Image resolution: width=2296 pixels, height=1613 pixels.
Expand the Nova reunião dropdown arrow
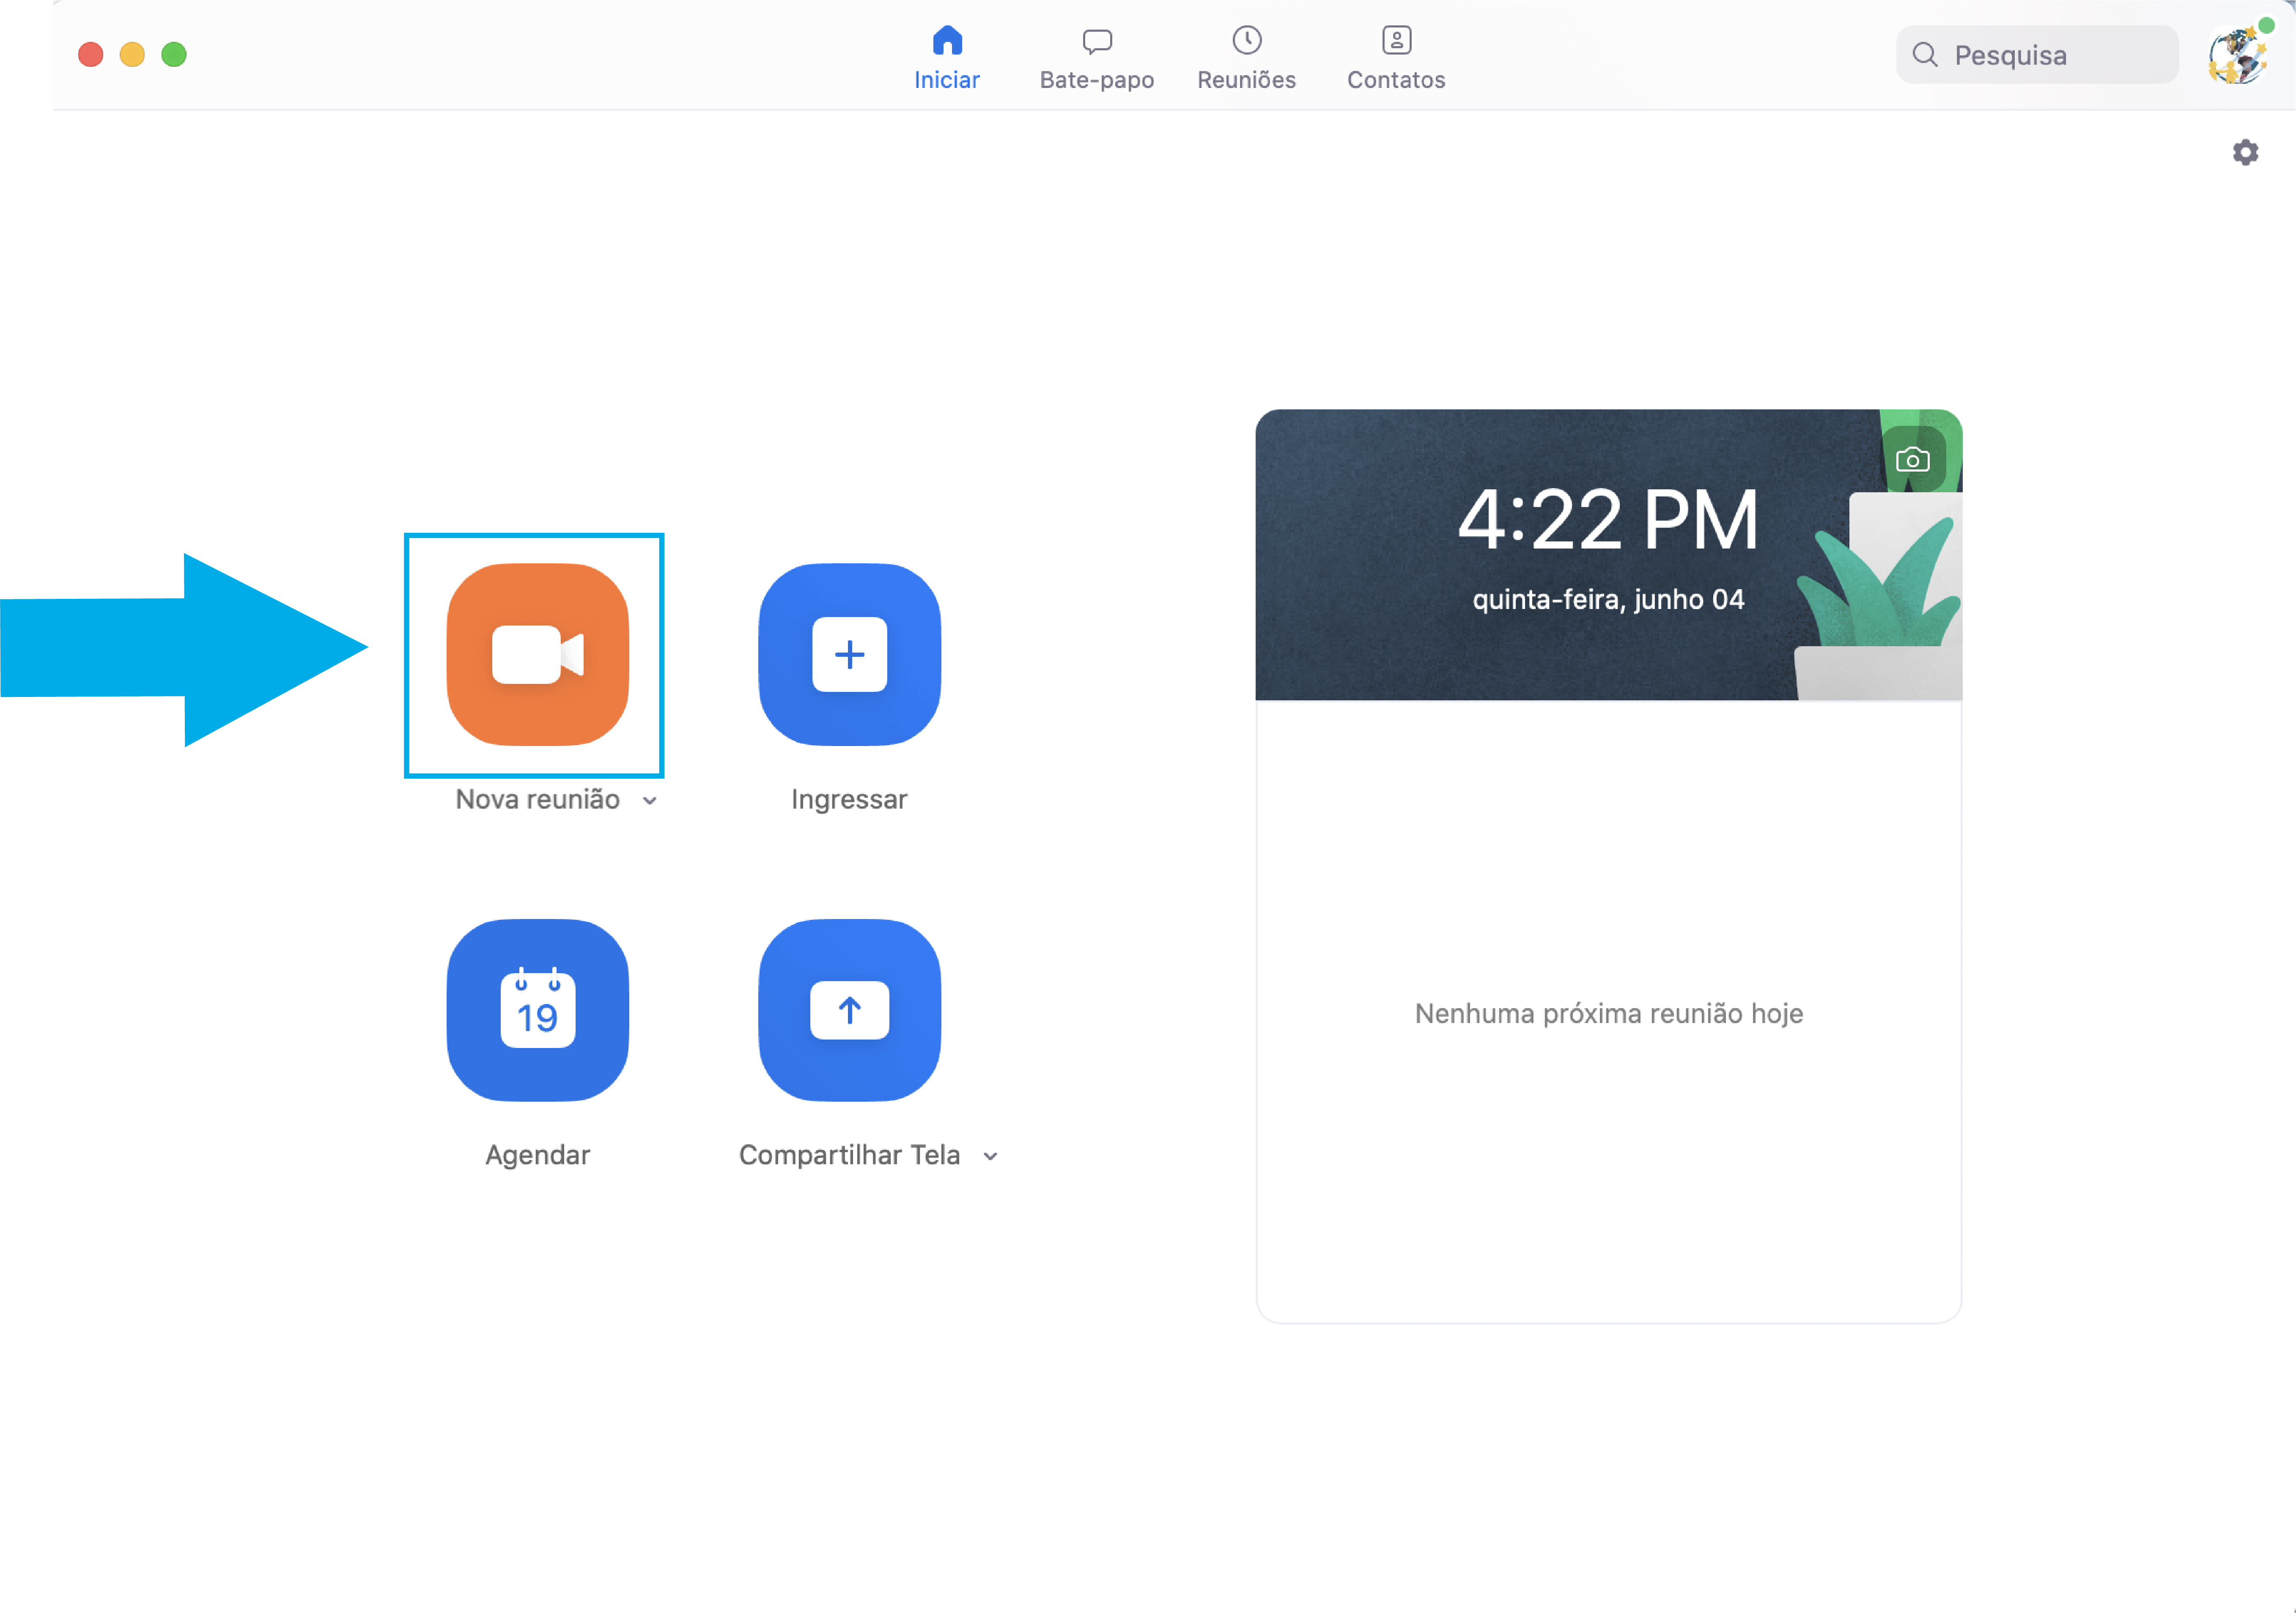pos(650,800)
